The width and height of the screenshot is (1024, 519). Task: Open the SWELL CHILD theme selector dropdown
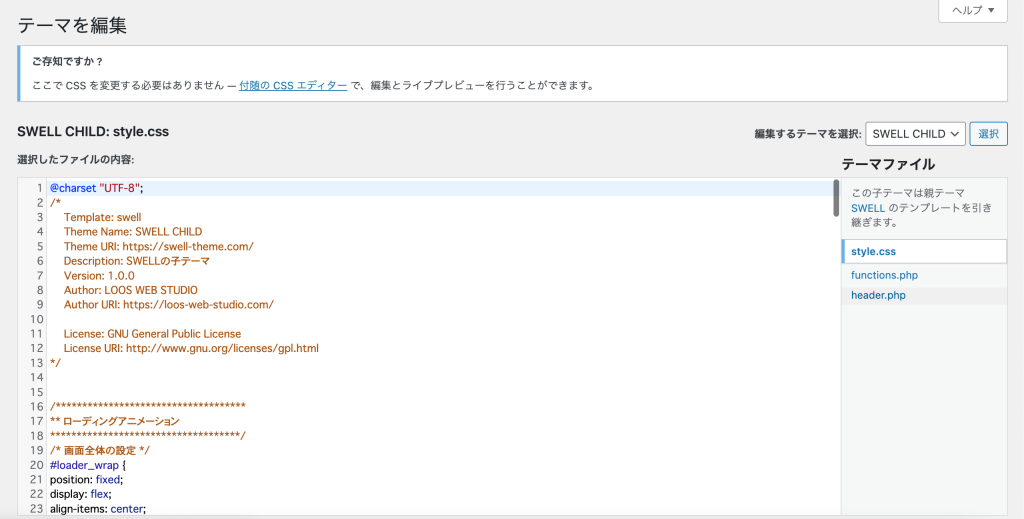click(x=915, y=134)
